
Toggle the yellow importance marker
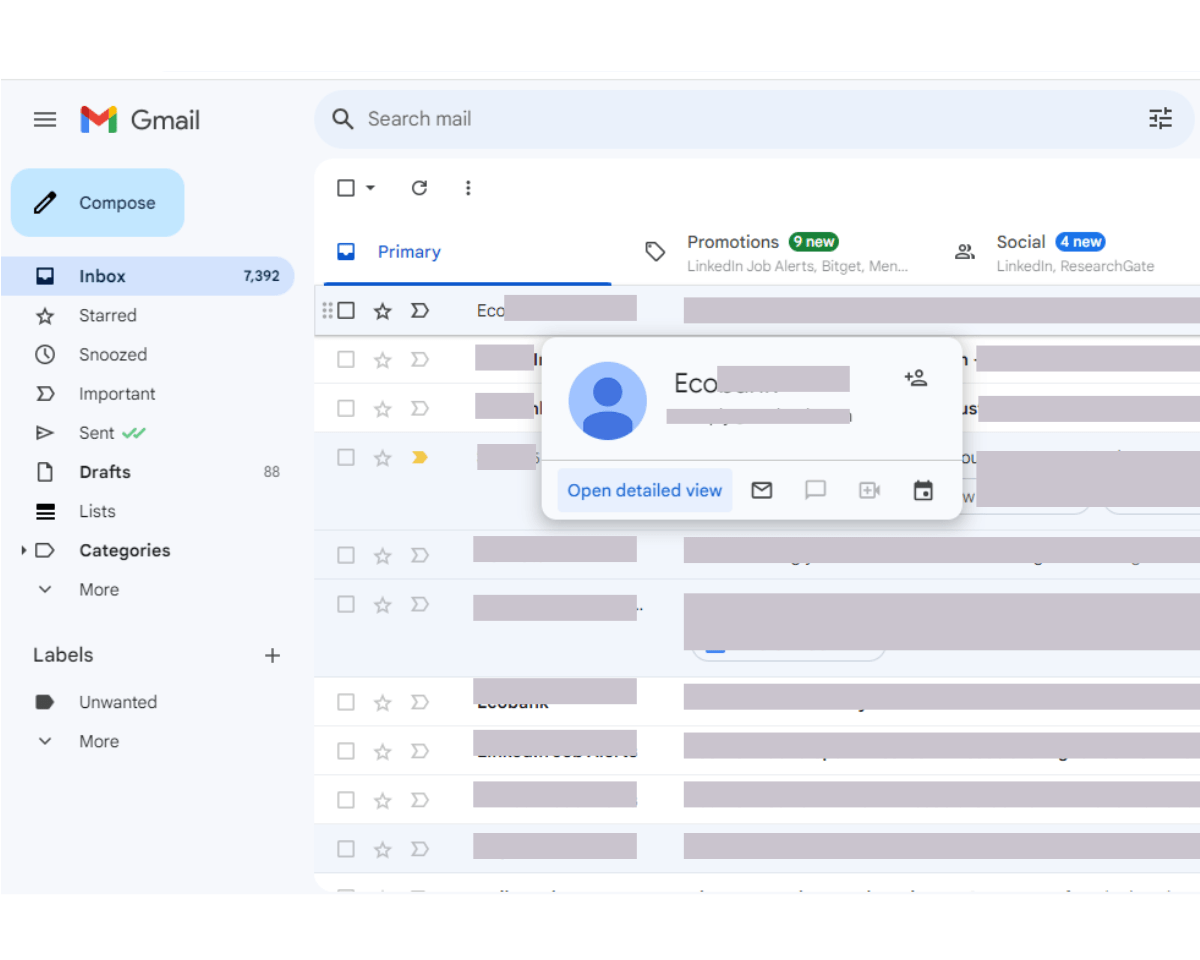(420, 457)
